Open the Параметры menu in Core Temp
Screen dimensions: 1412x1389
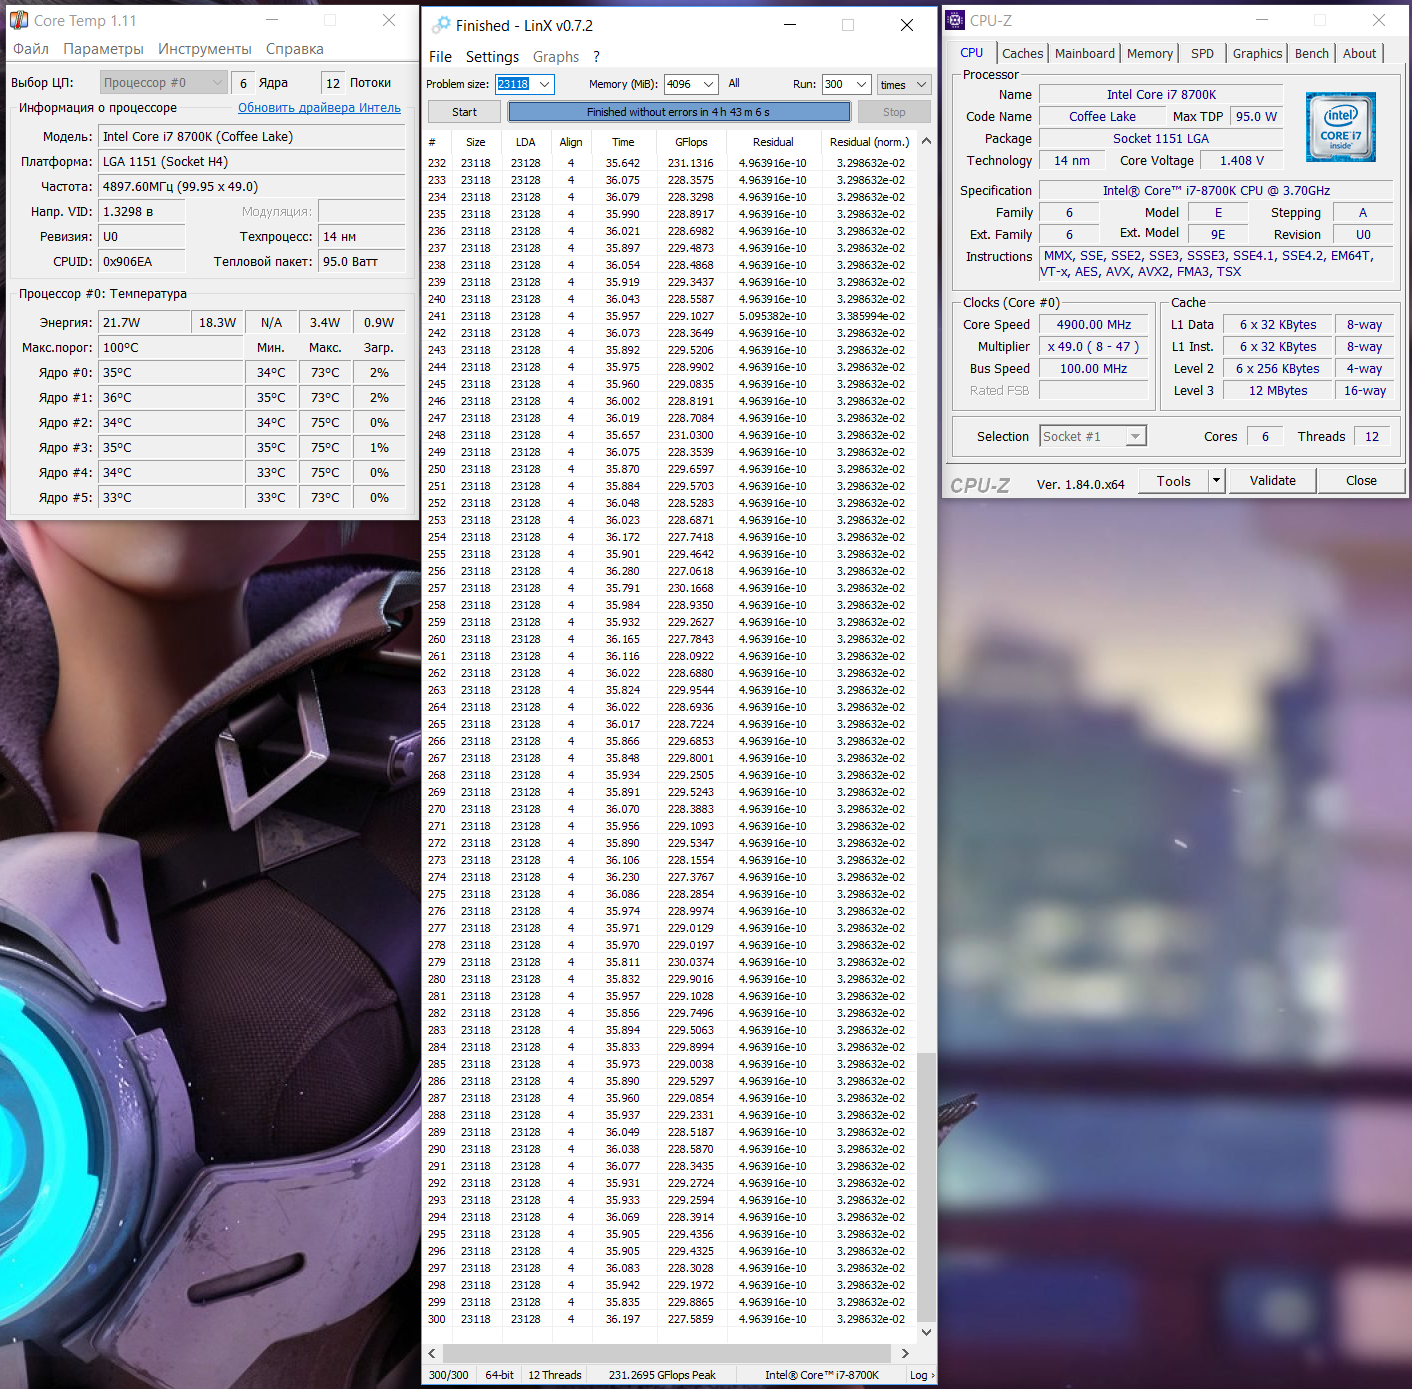click(x=103, y=49)
